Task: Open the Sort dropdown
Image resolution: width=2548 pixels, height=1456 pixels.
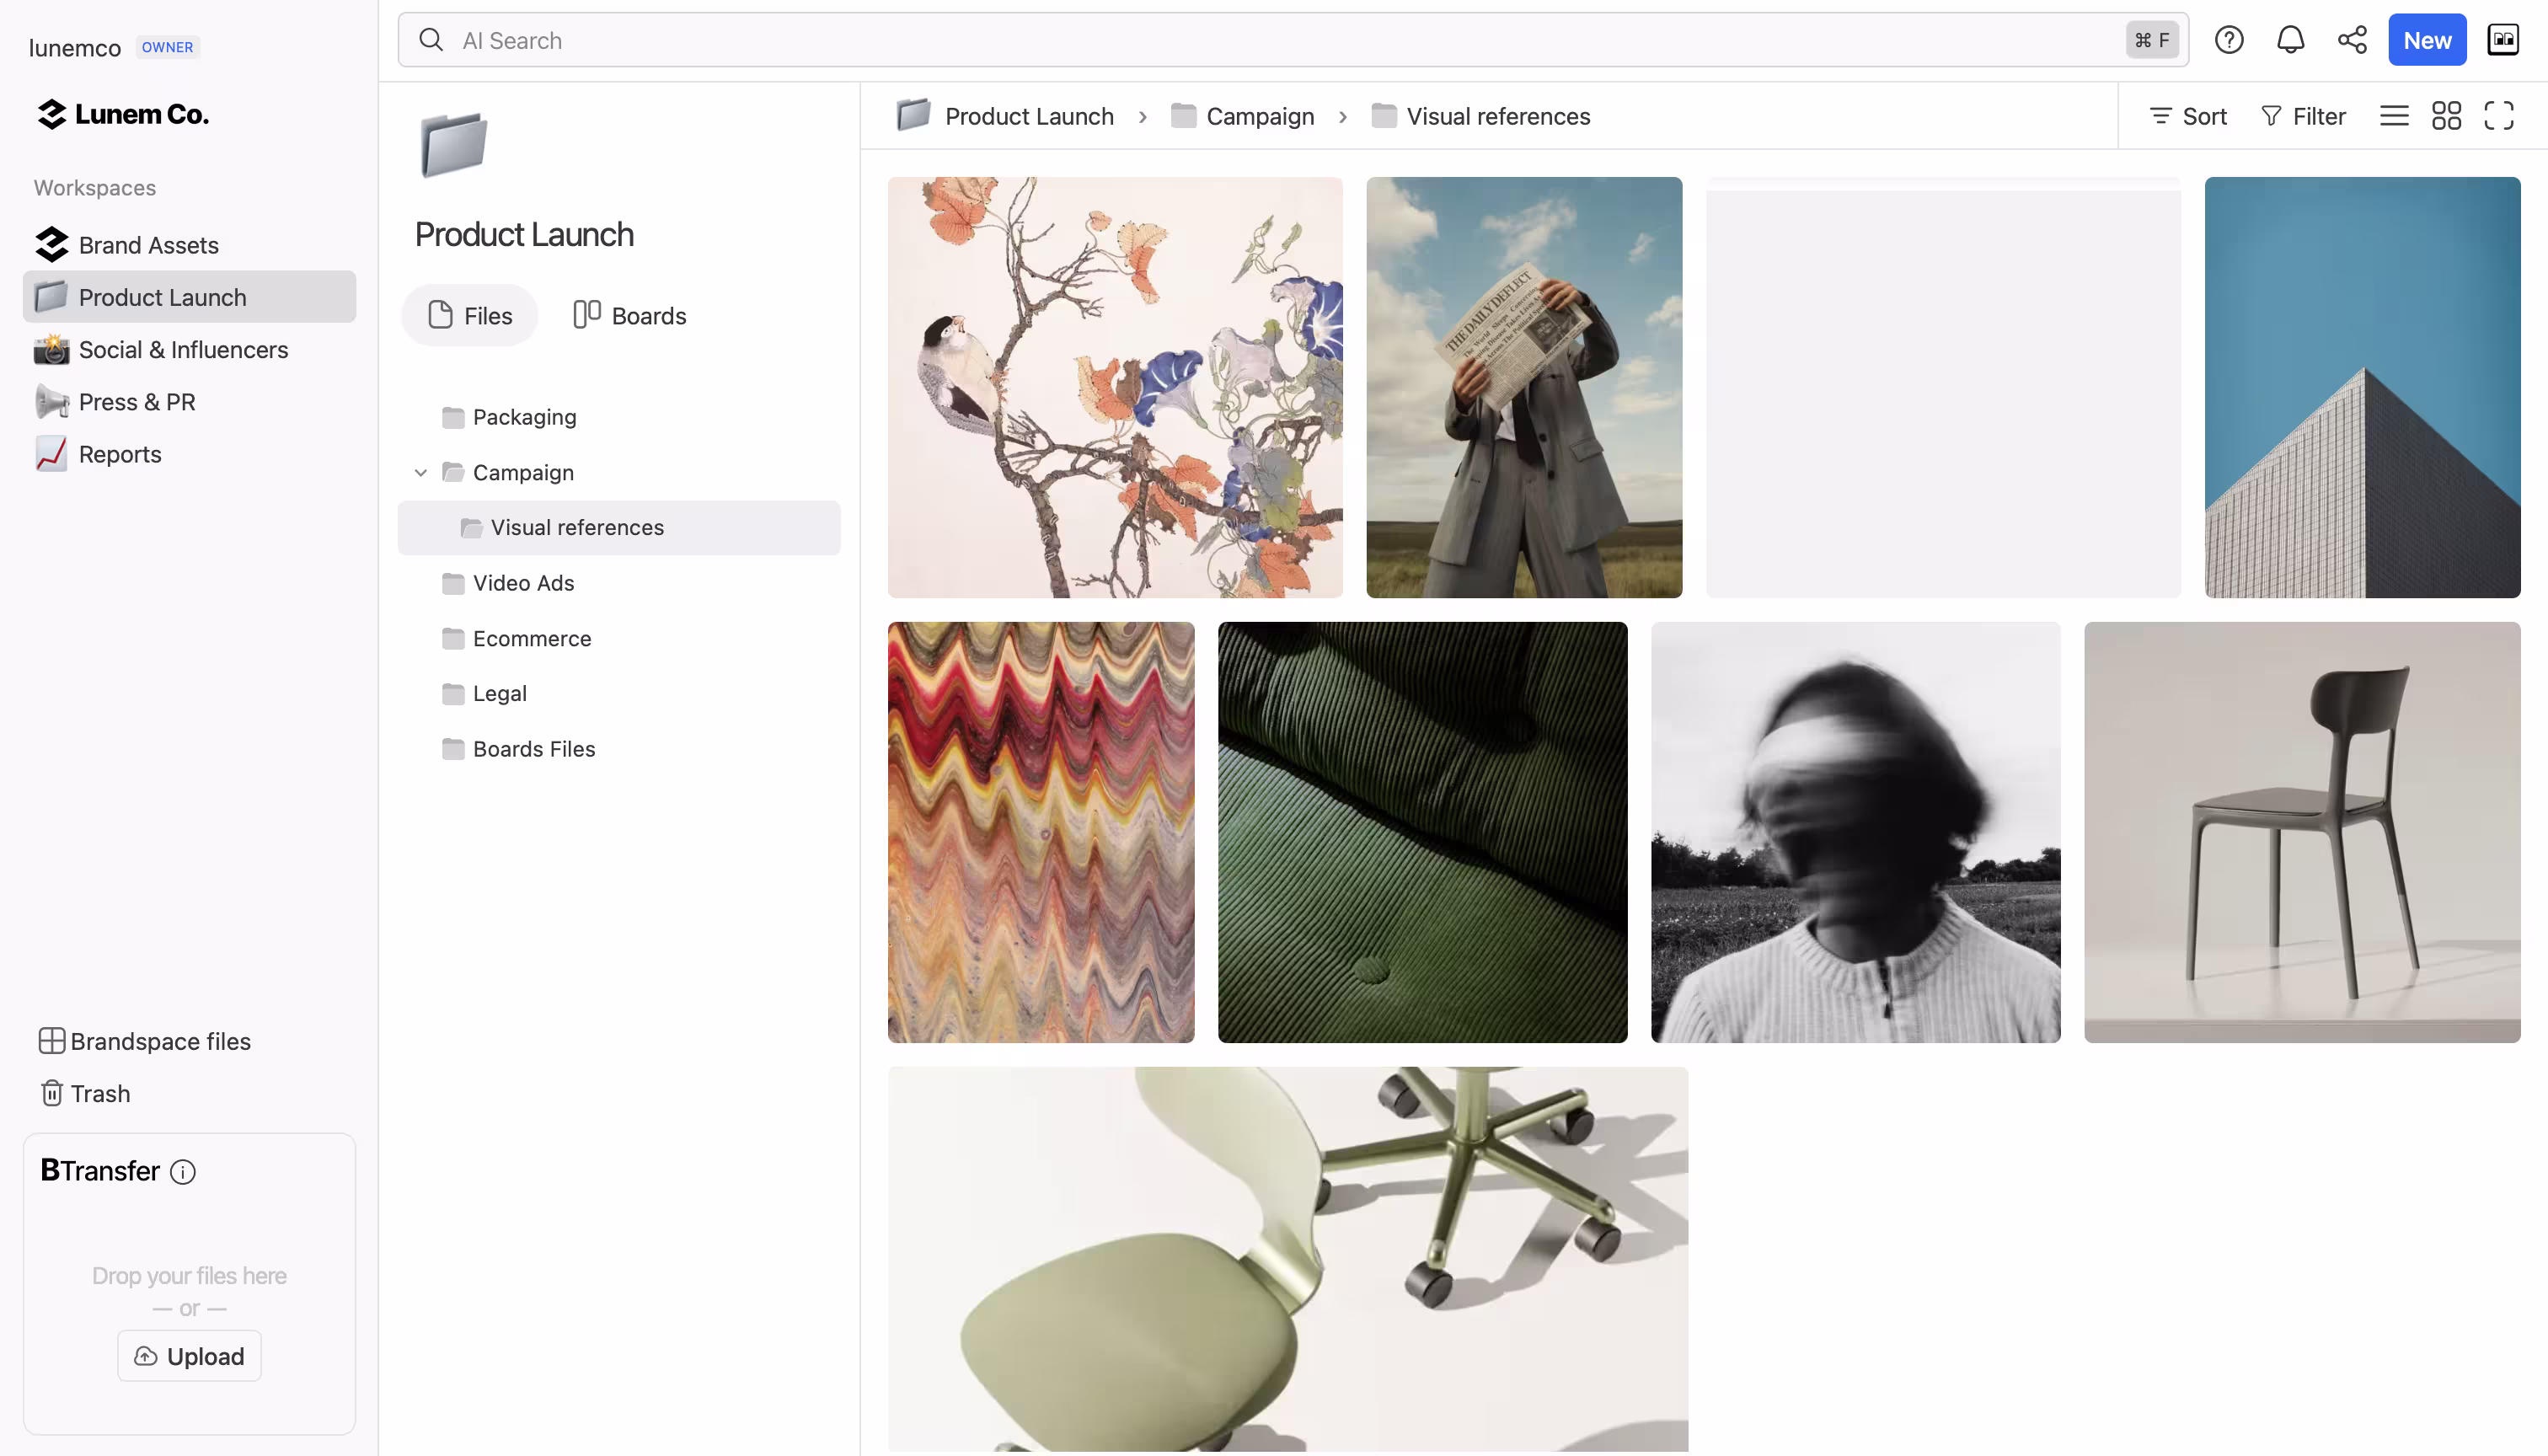Action: 2187,116
